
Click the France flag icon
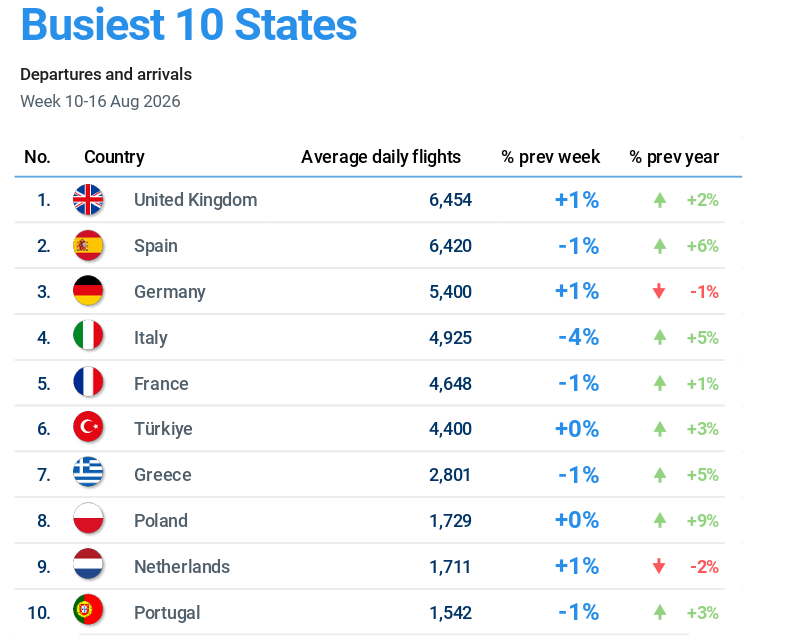pos(88,382)
